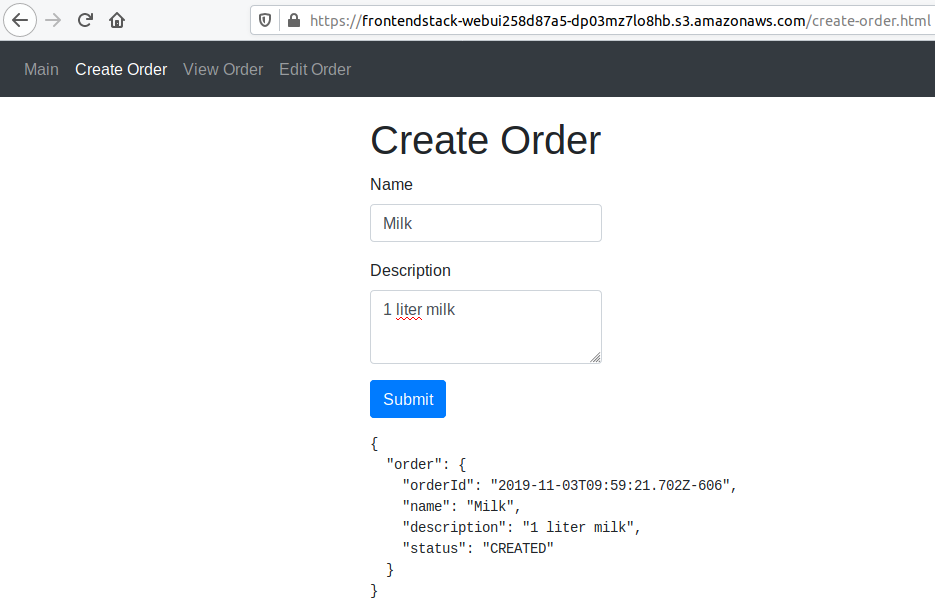Go to the browser home page
This screenshot has height=613, width=935.
117,20
